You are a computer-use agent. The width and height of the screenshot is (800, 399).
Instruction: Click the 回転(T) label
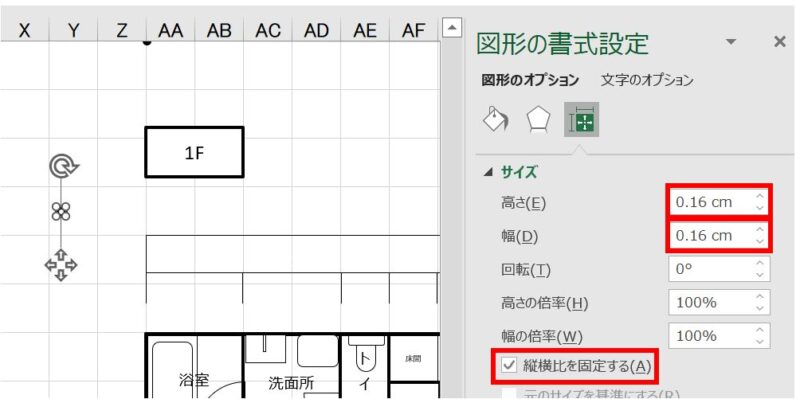coord(526,270)
